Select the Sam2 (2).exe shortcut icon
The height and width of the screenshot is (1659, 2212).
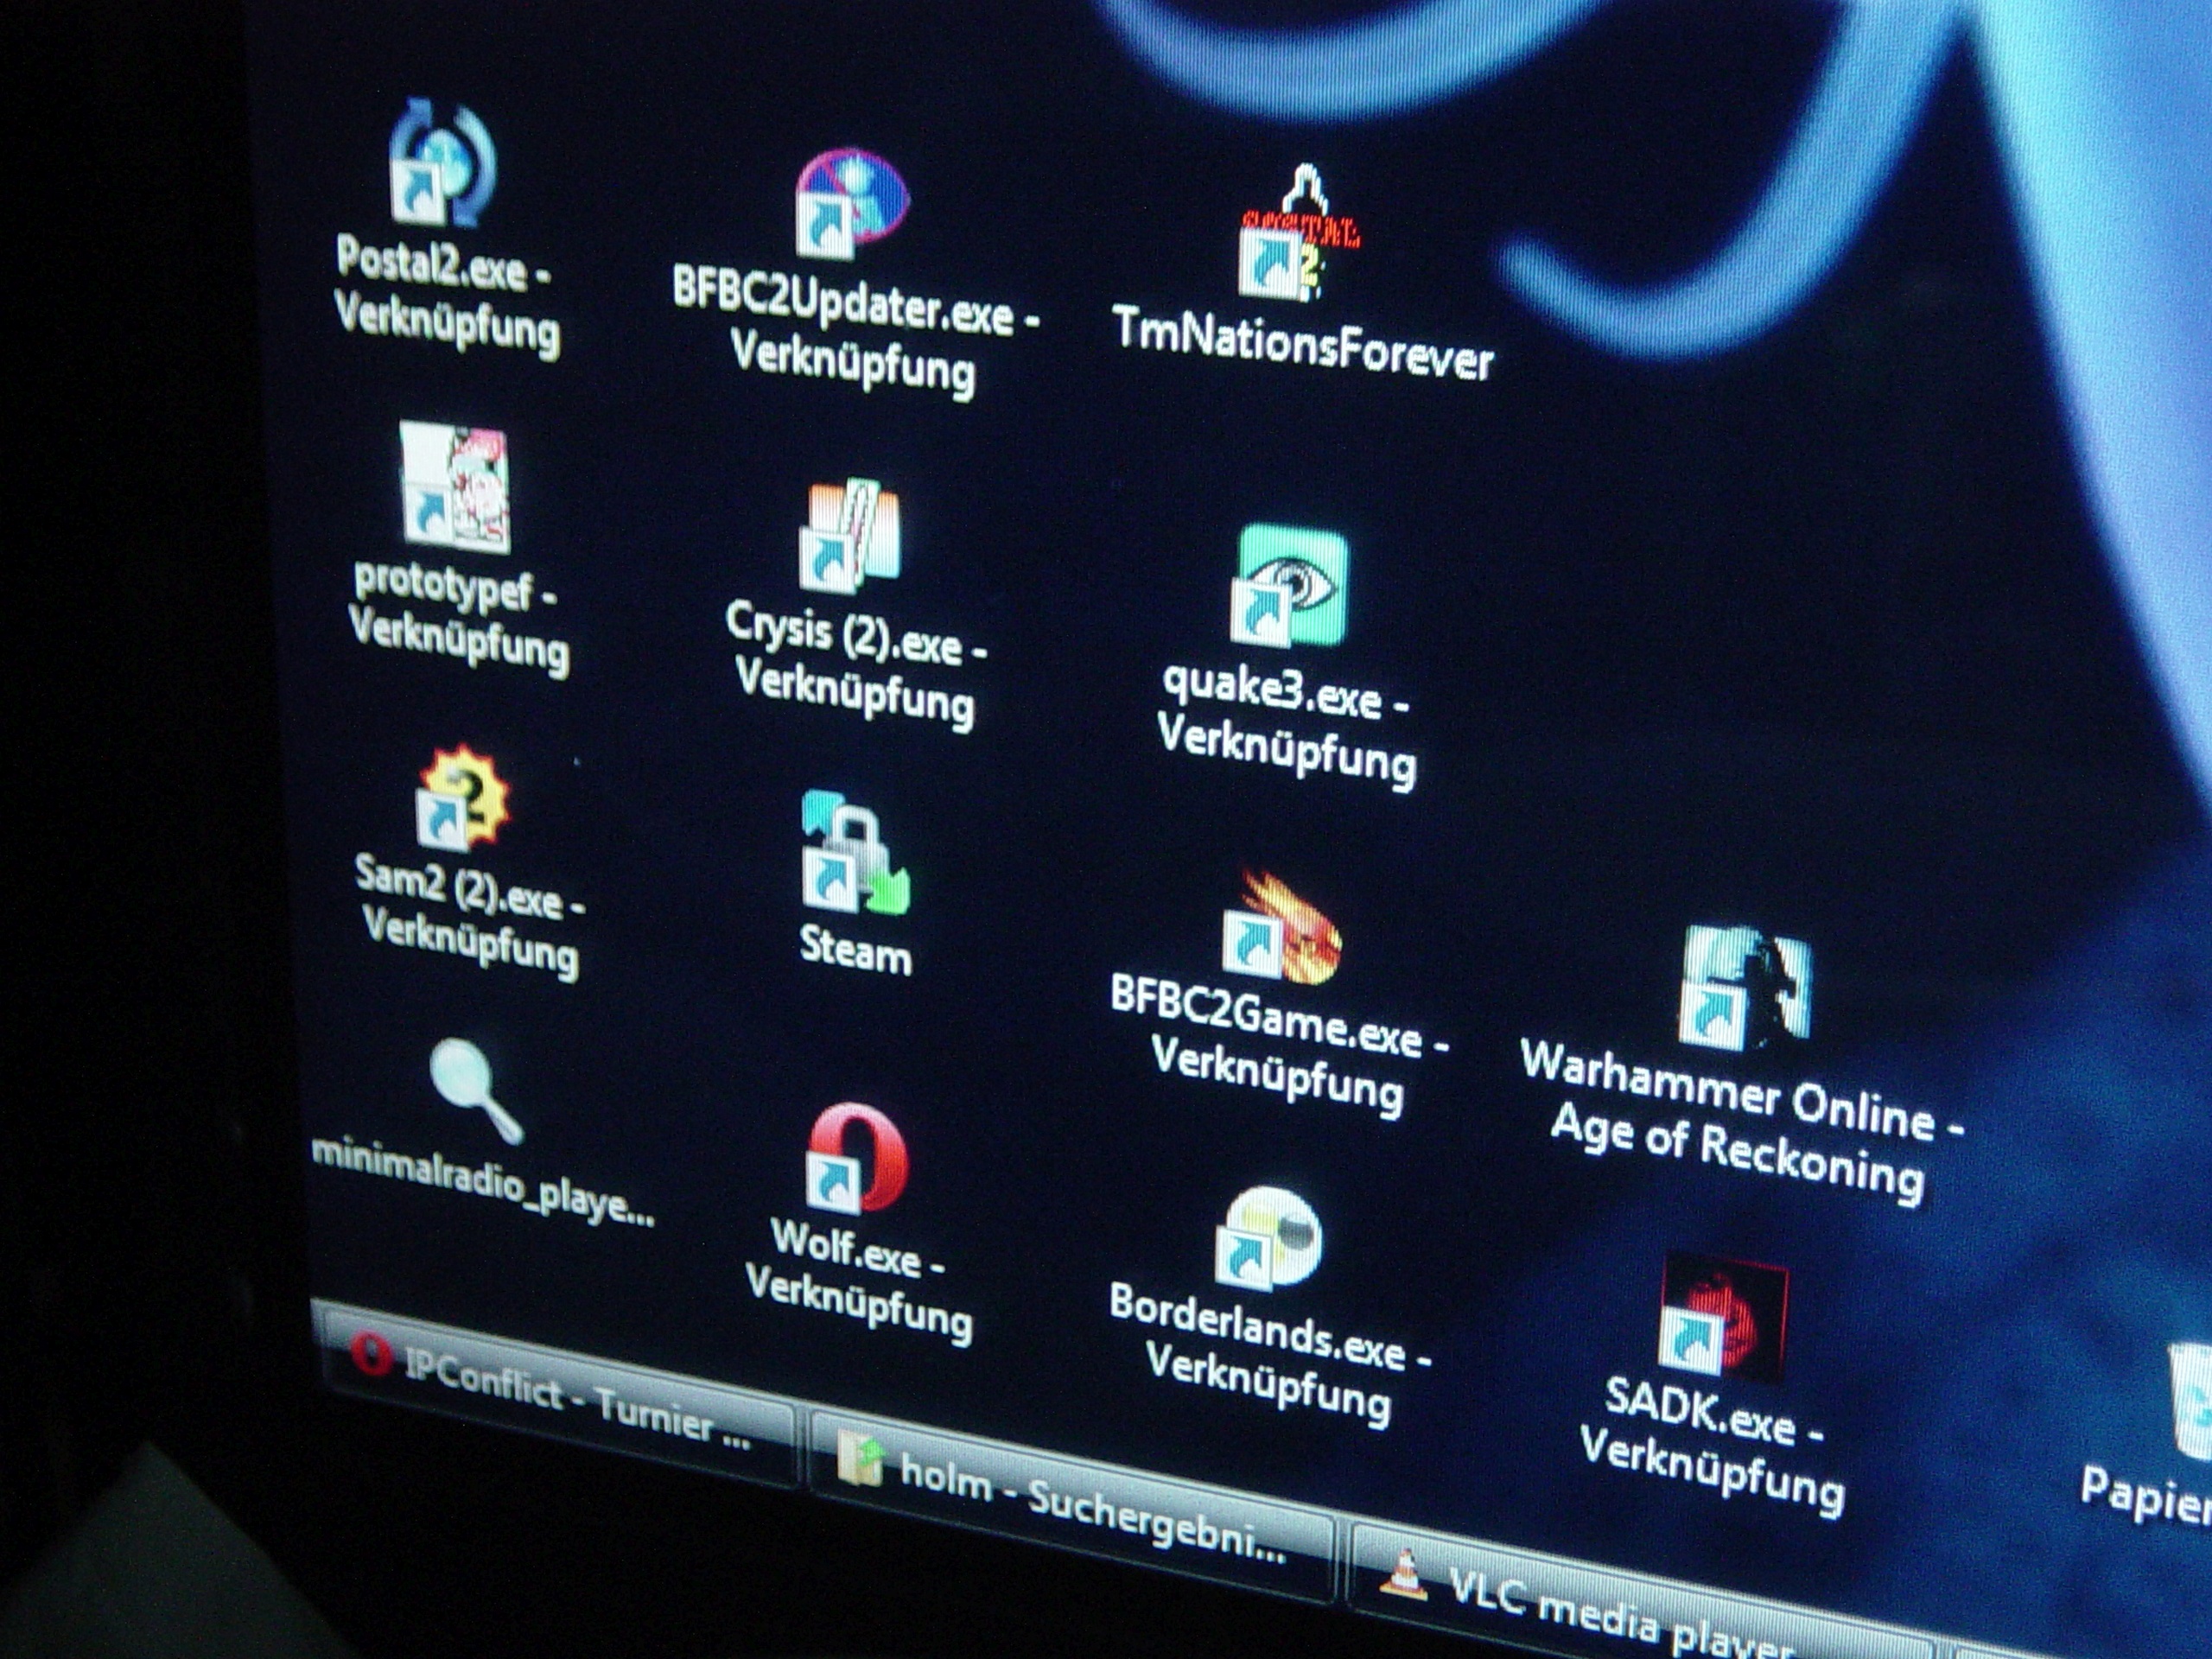462,797
